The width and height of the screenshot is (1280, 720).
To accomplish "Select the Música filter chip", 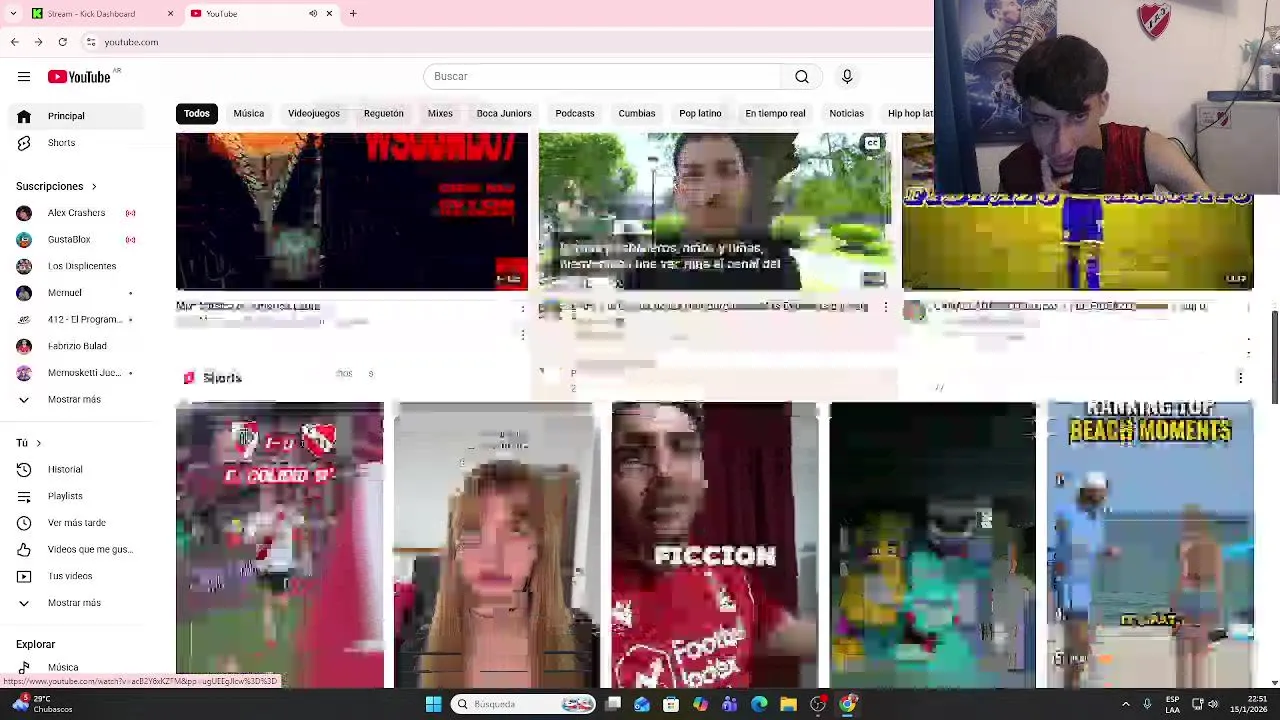I will tap(249, 114).
